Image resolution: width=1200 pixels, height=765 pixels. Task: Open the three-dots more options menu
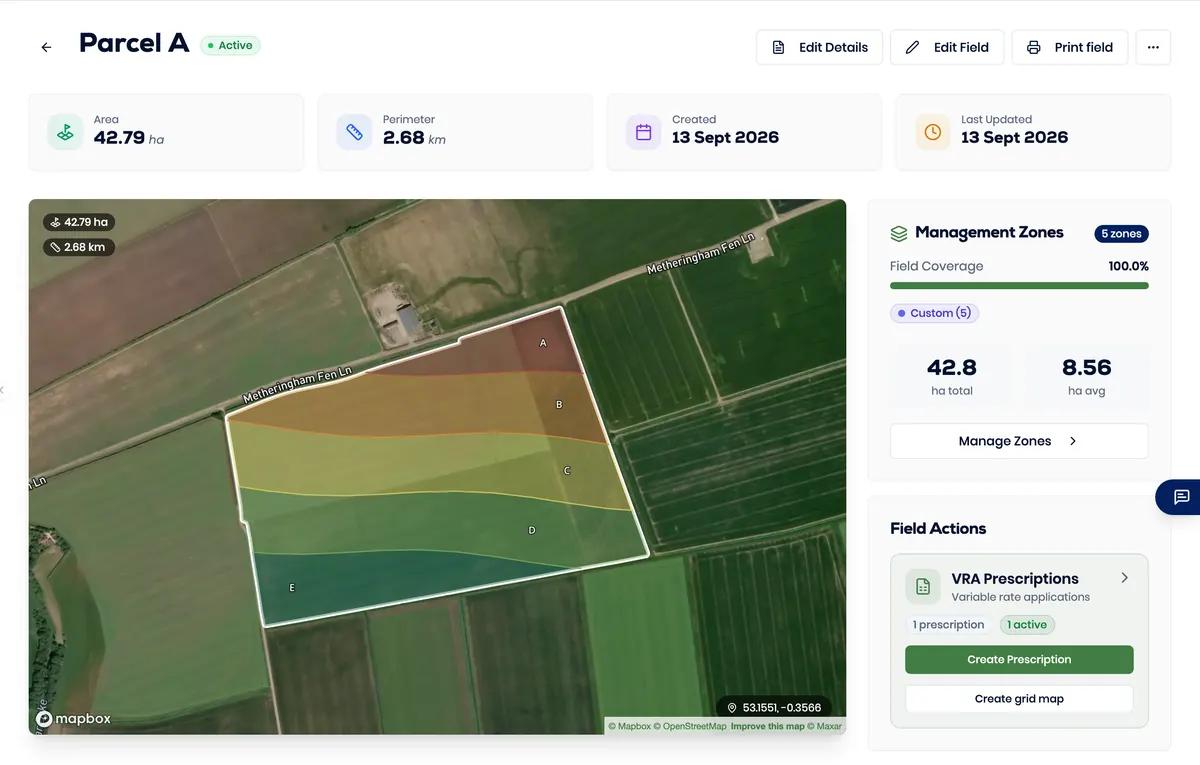[1153, 47]
